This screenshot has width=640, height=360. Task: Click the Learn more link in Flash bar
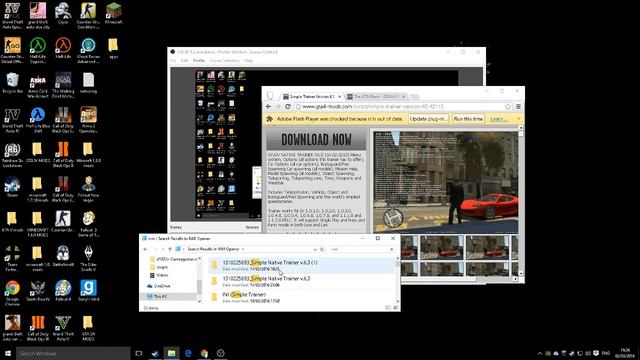(499, 119)
